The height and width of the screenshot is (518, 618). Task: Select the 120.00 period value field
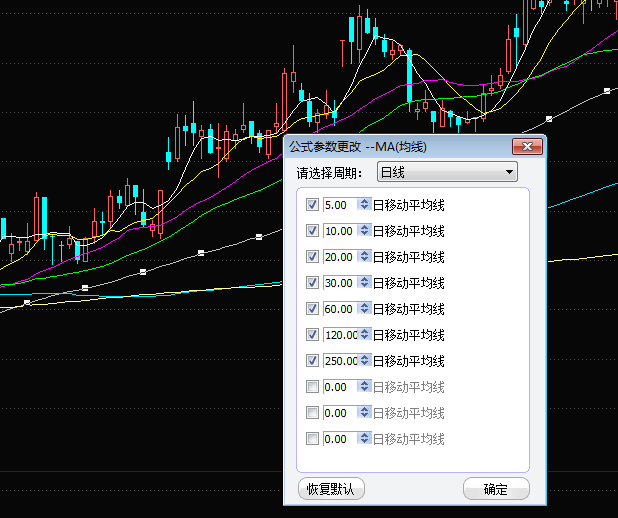point(339,335)
